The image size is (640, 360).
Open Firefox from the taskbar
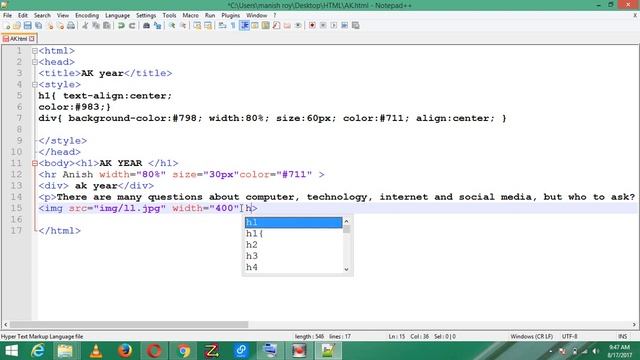(x=125, y=351)
